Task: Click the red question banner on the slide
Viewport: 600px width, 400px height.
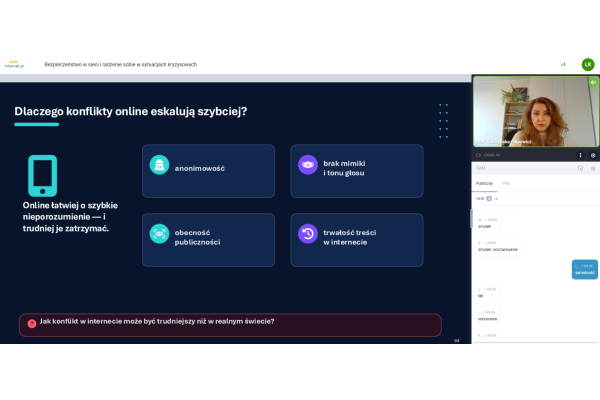Action: coord(230,323)
